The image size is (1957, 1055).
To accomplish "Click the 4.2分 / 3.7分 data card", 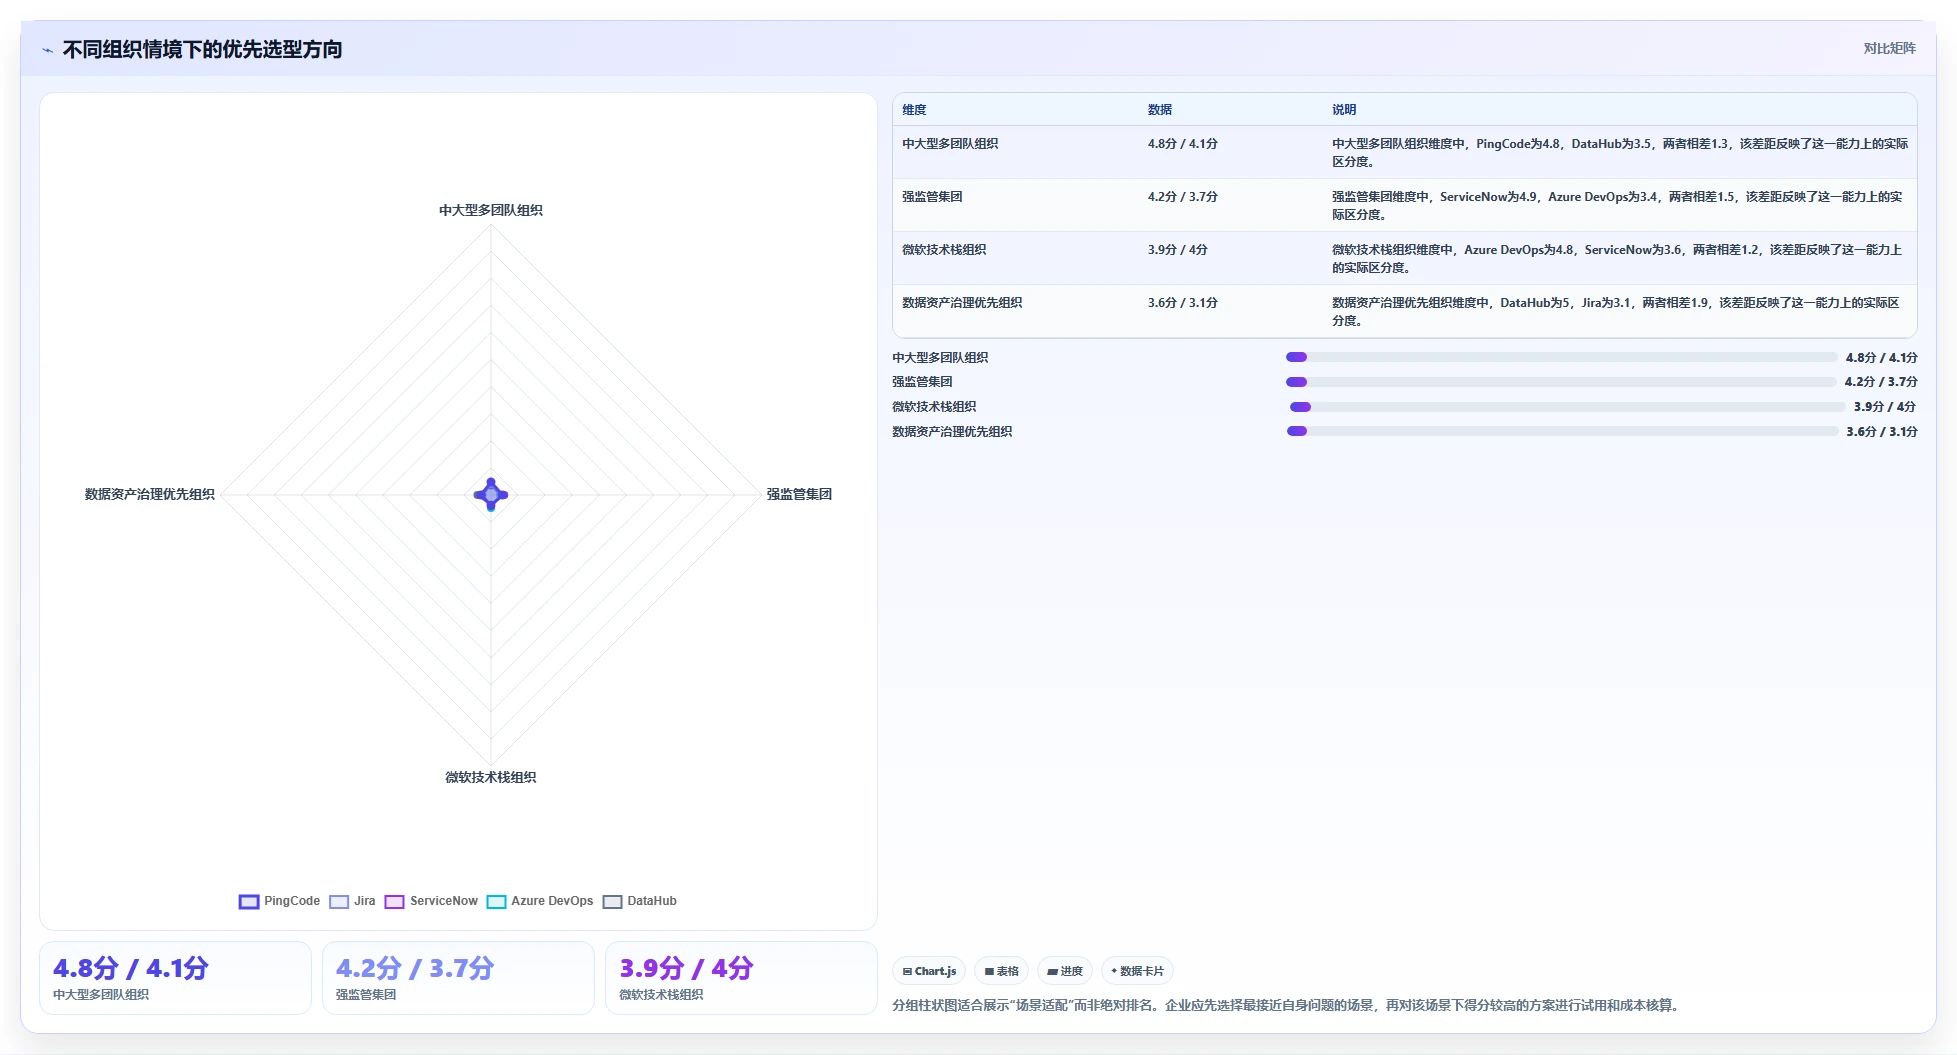I will tap(458, 978).
